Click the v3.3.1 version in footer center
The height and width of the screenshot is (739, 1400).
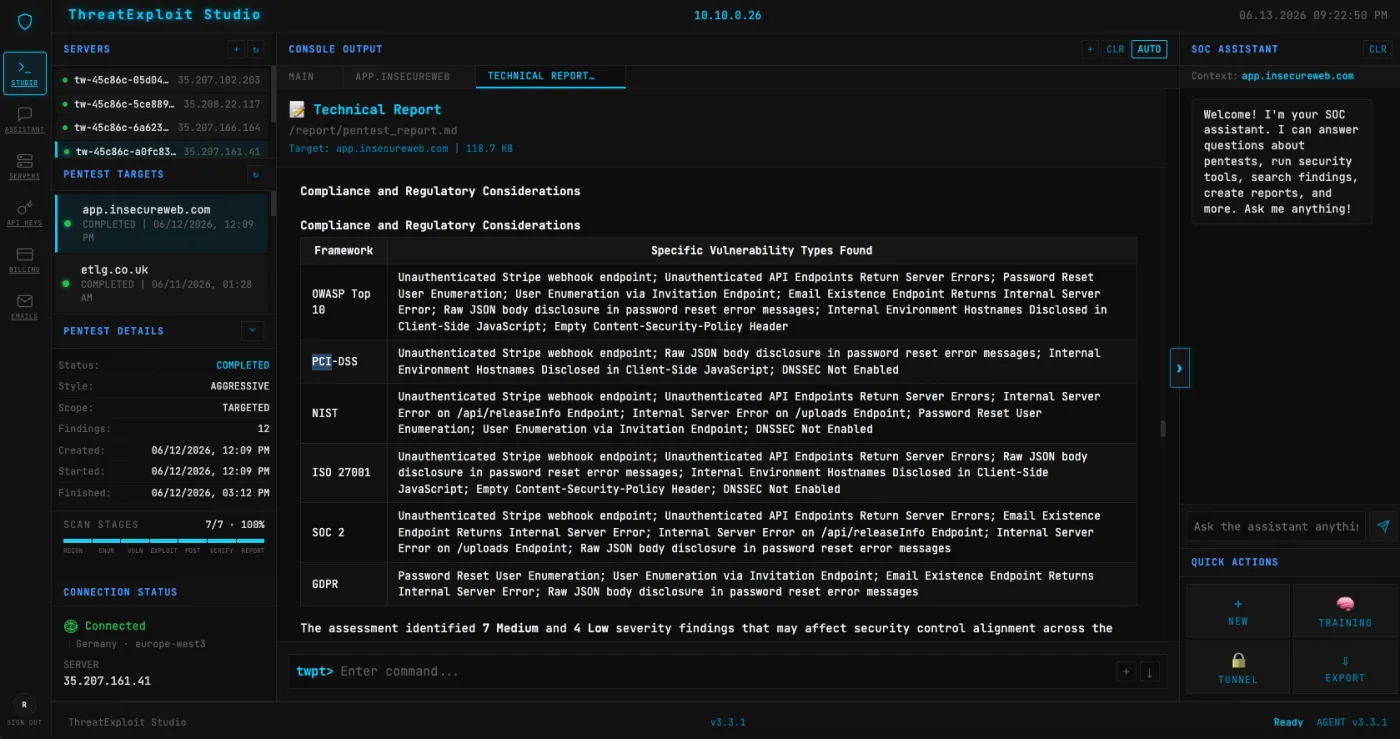(x=727, y=722)
